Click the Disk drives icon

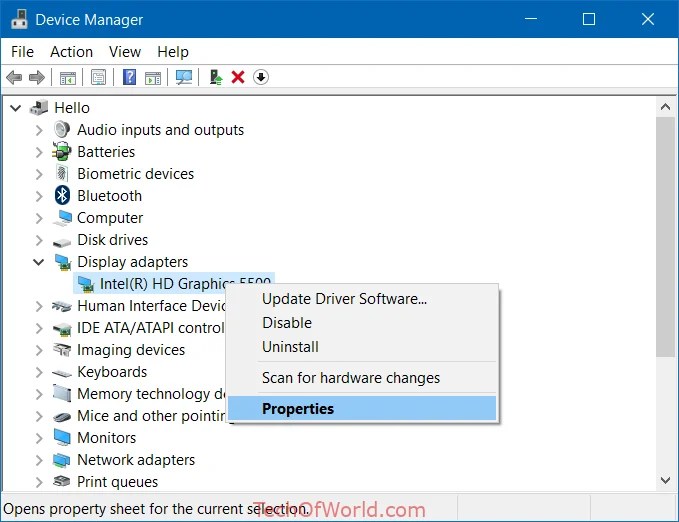point(61,242)
